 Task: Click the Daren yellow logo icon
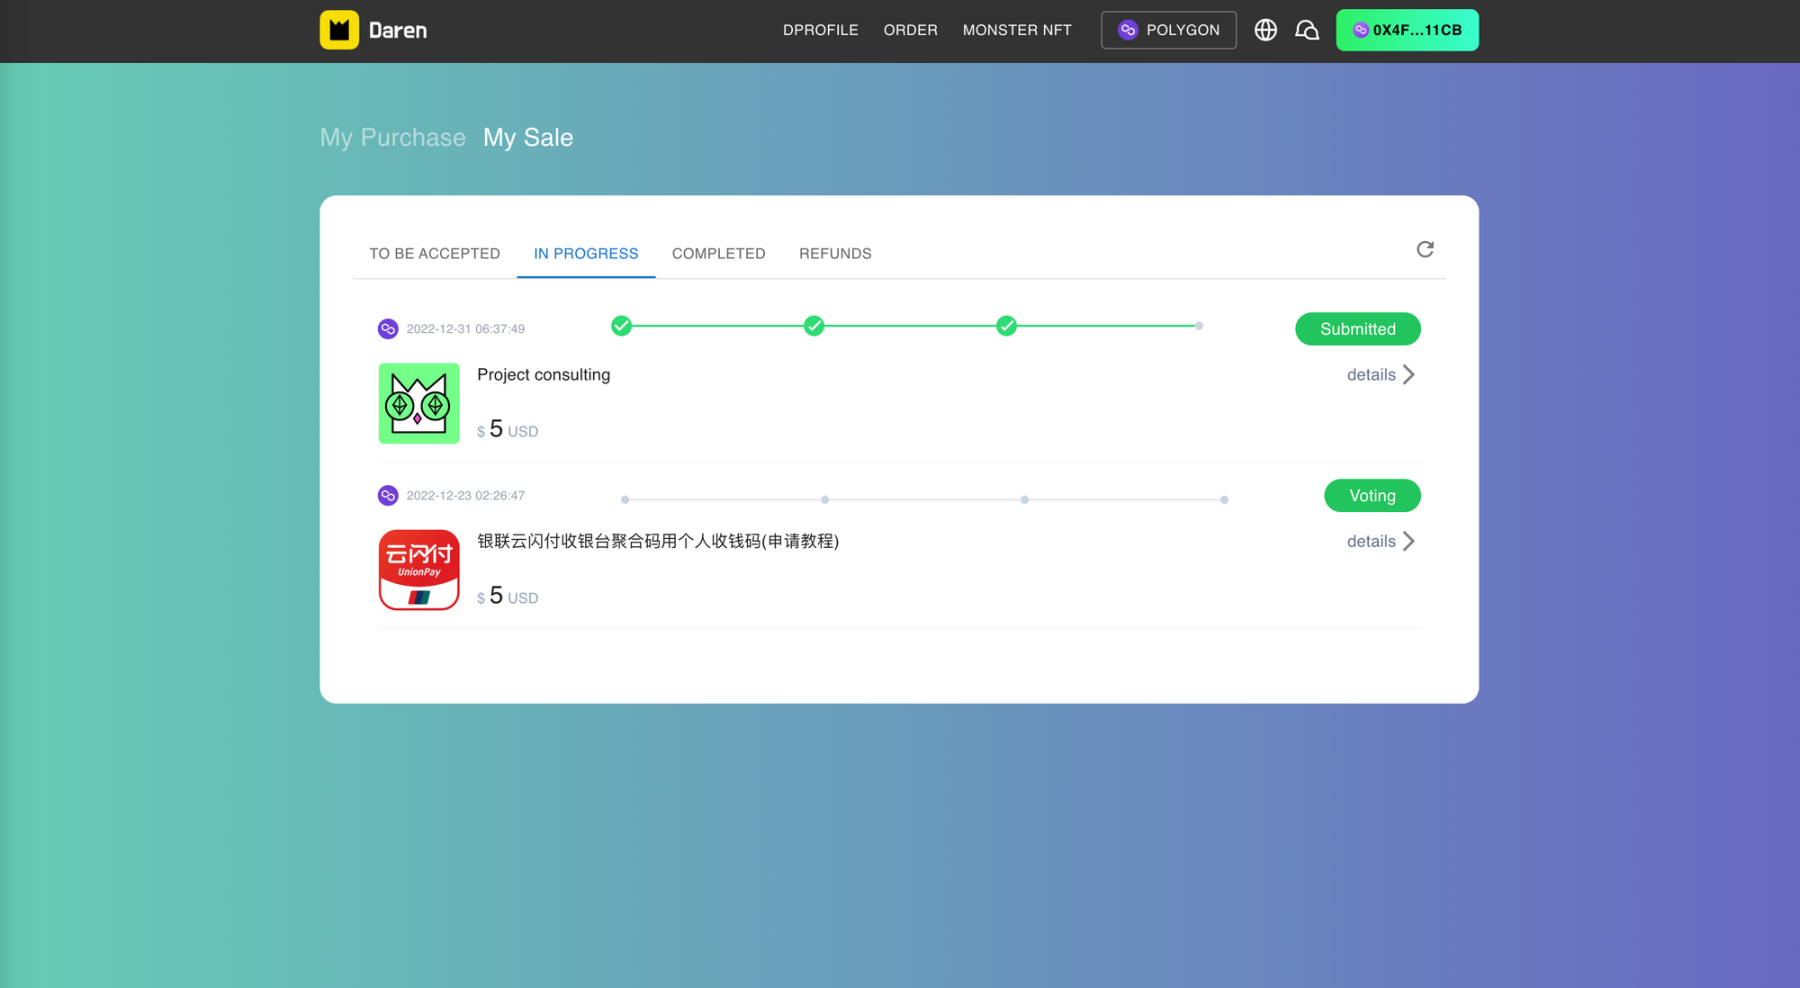click(x=339, y=30)
